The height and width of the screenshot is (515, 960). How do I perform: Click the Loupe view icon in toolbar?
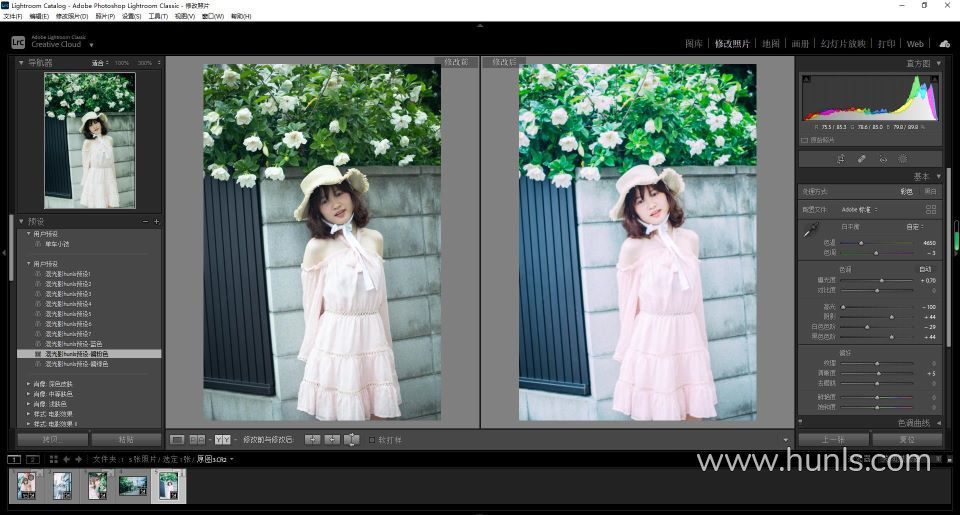point(177,440)
